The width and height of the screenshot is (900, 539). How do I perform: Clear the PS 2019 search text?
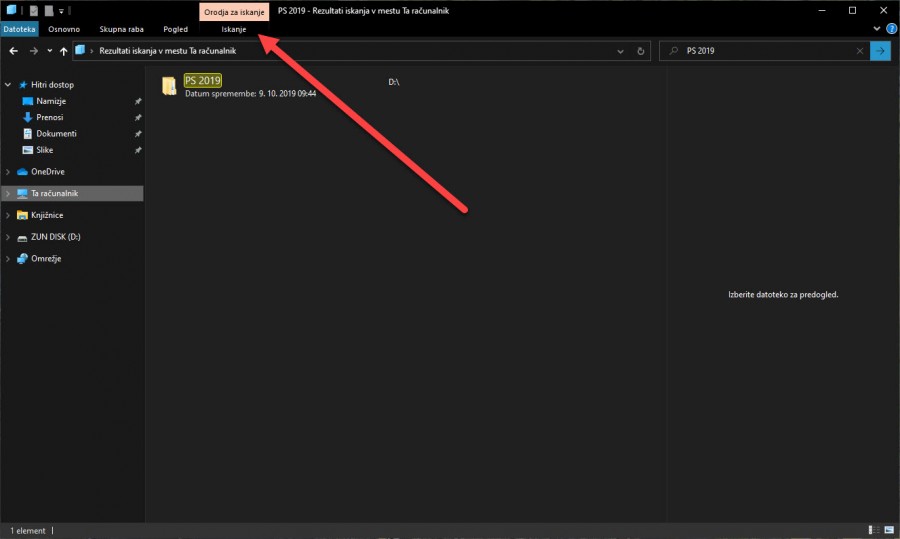[860, 50]
